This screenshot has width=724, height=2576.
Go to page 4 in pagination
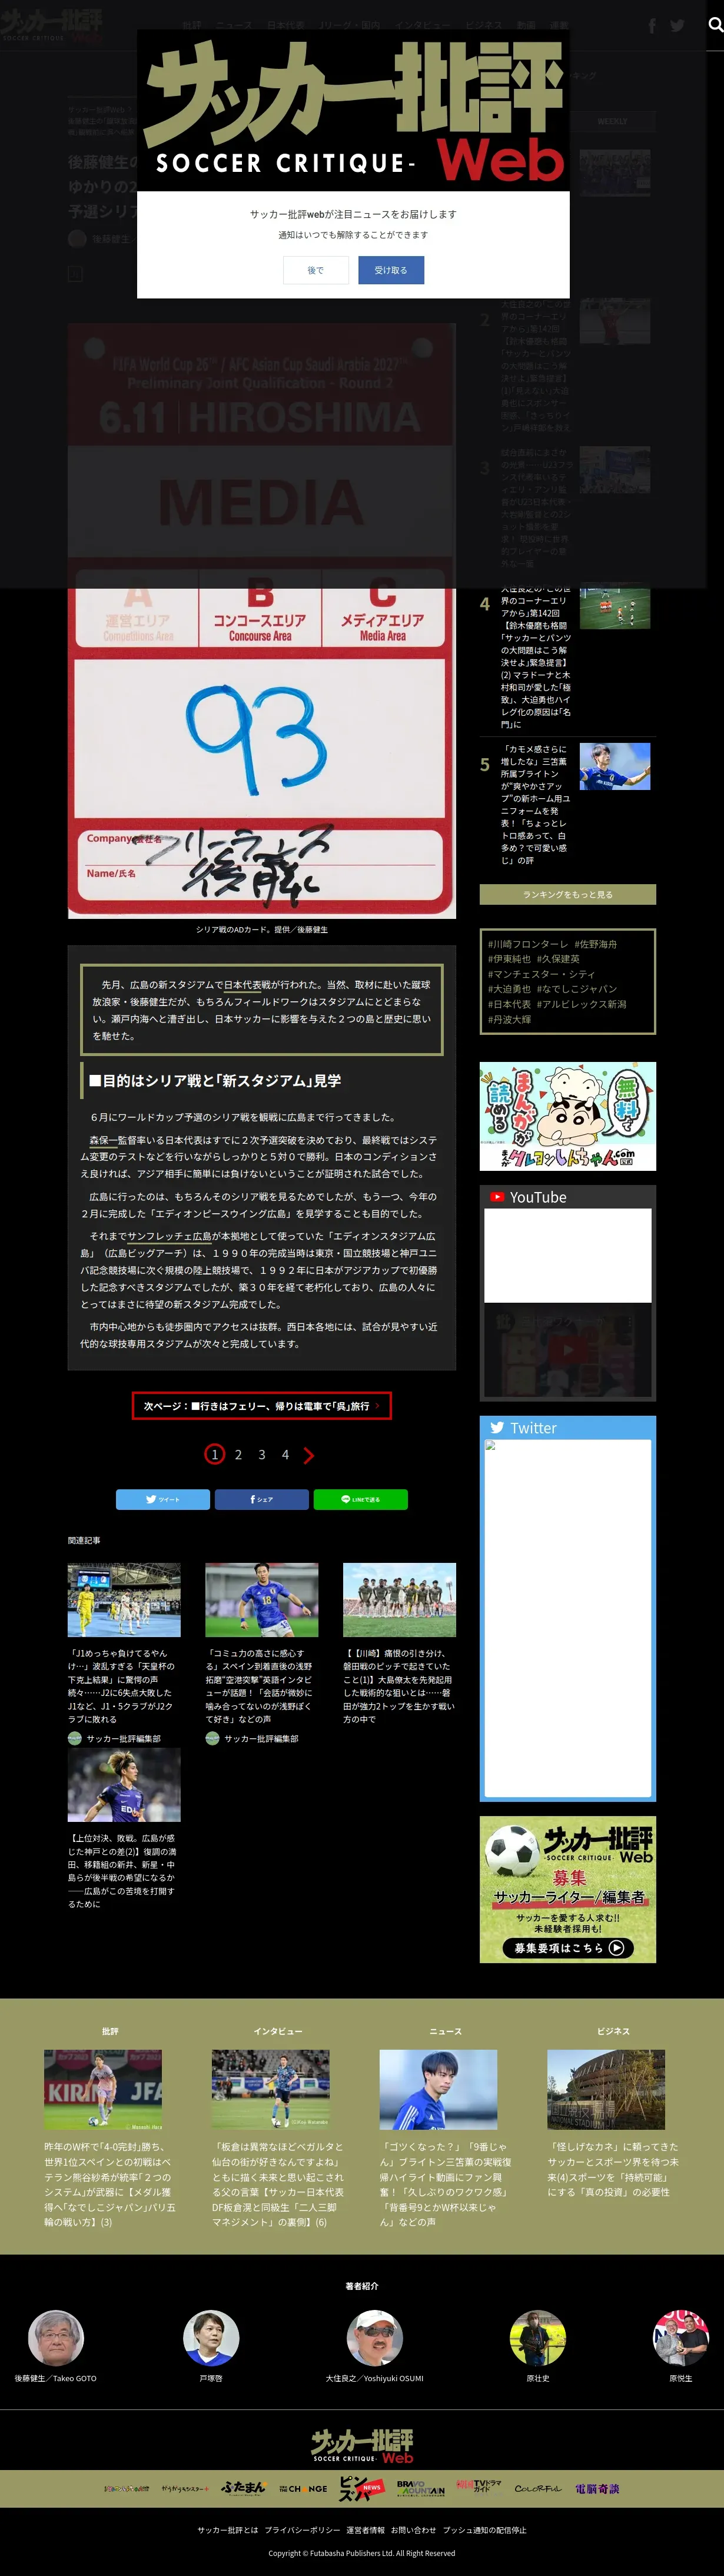pos(285,1455)
